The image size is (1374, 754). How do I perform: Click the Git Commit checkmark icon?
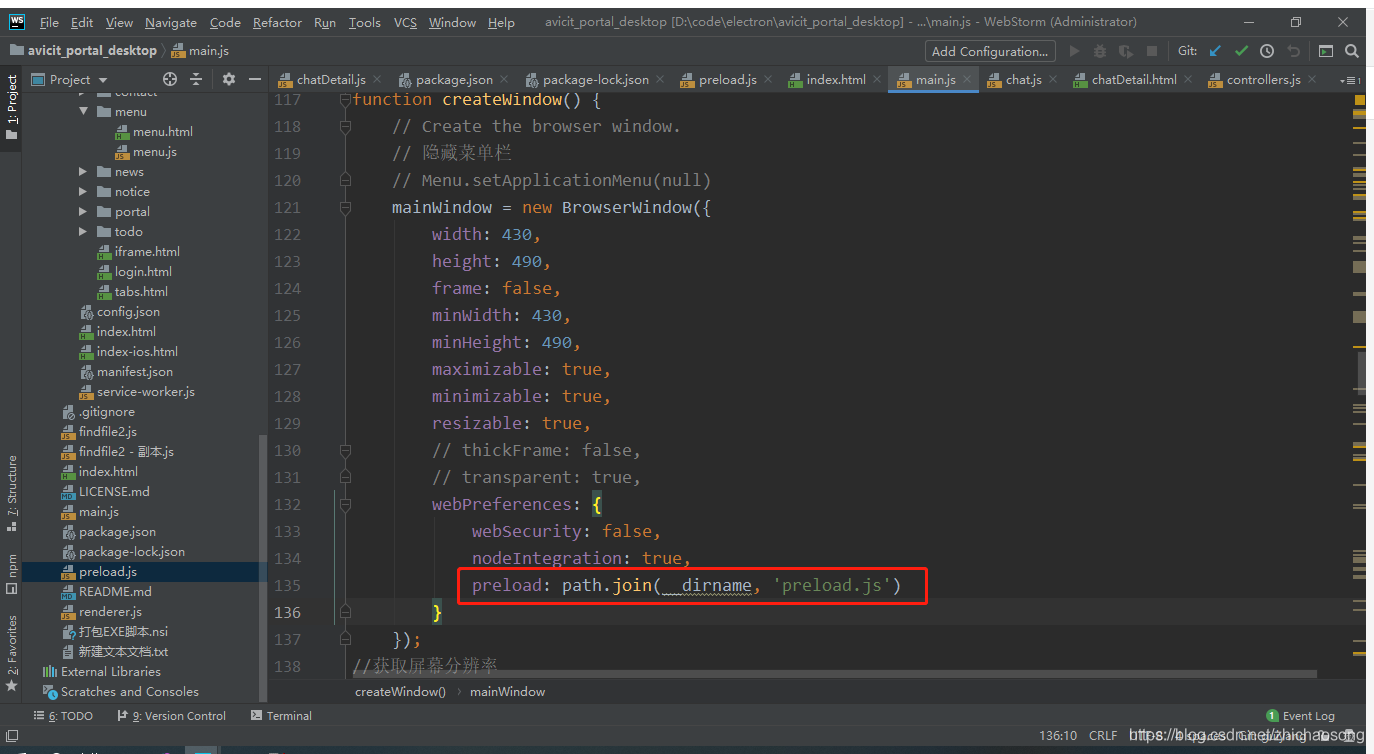click(x=1241, y=51)
